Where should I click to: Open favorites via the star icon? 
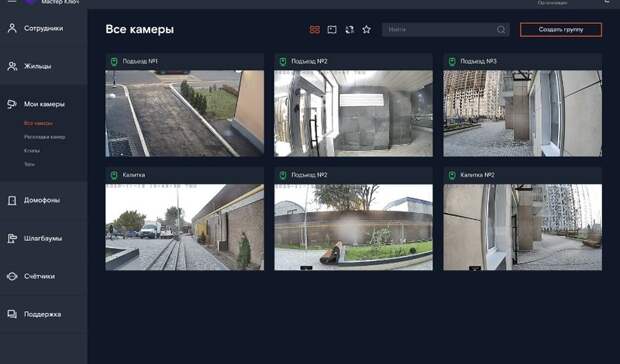click(x=367, y=30)
